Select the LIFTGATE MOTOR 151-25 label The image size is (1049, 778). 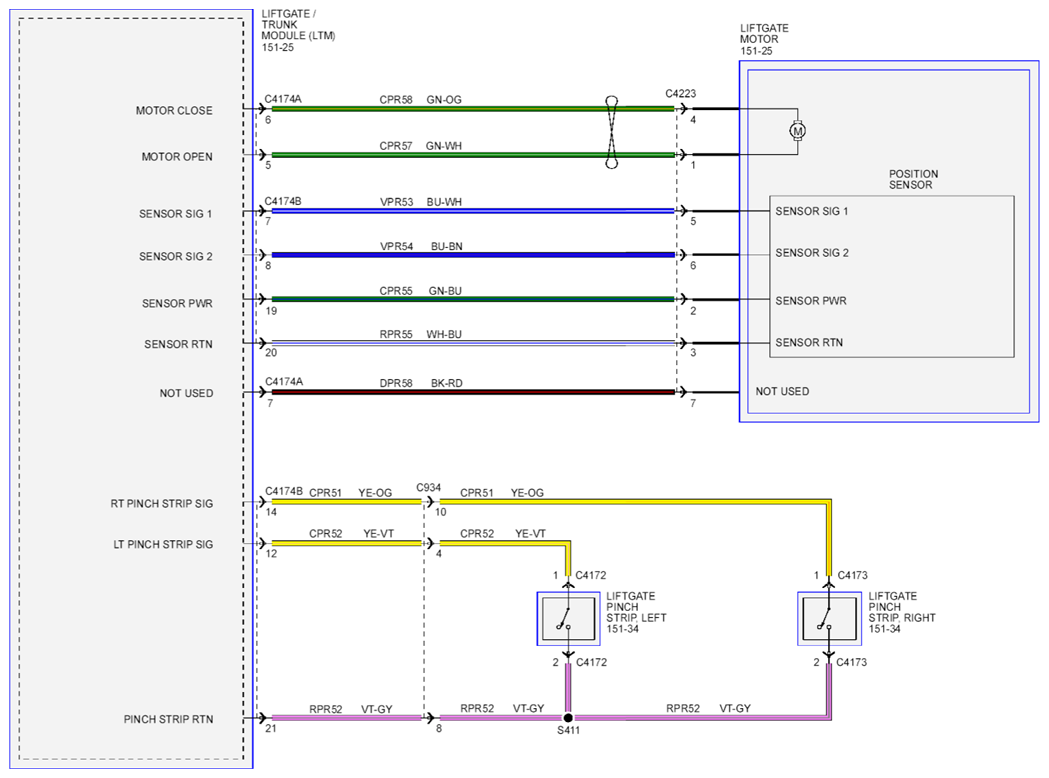tap(764, 39)
